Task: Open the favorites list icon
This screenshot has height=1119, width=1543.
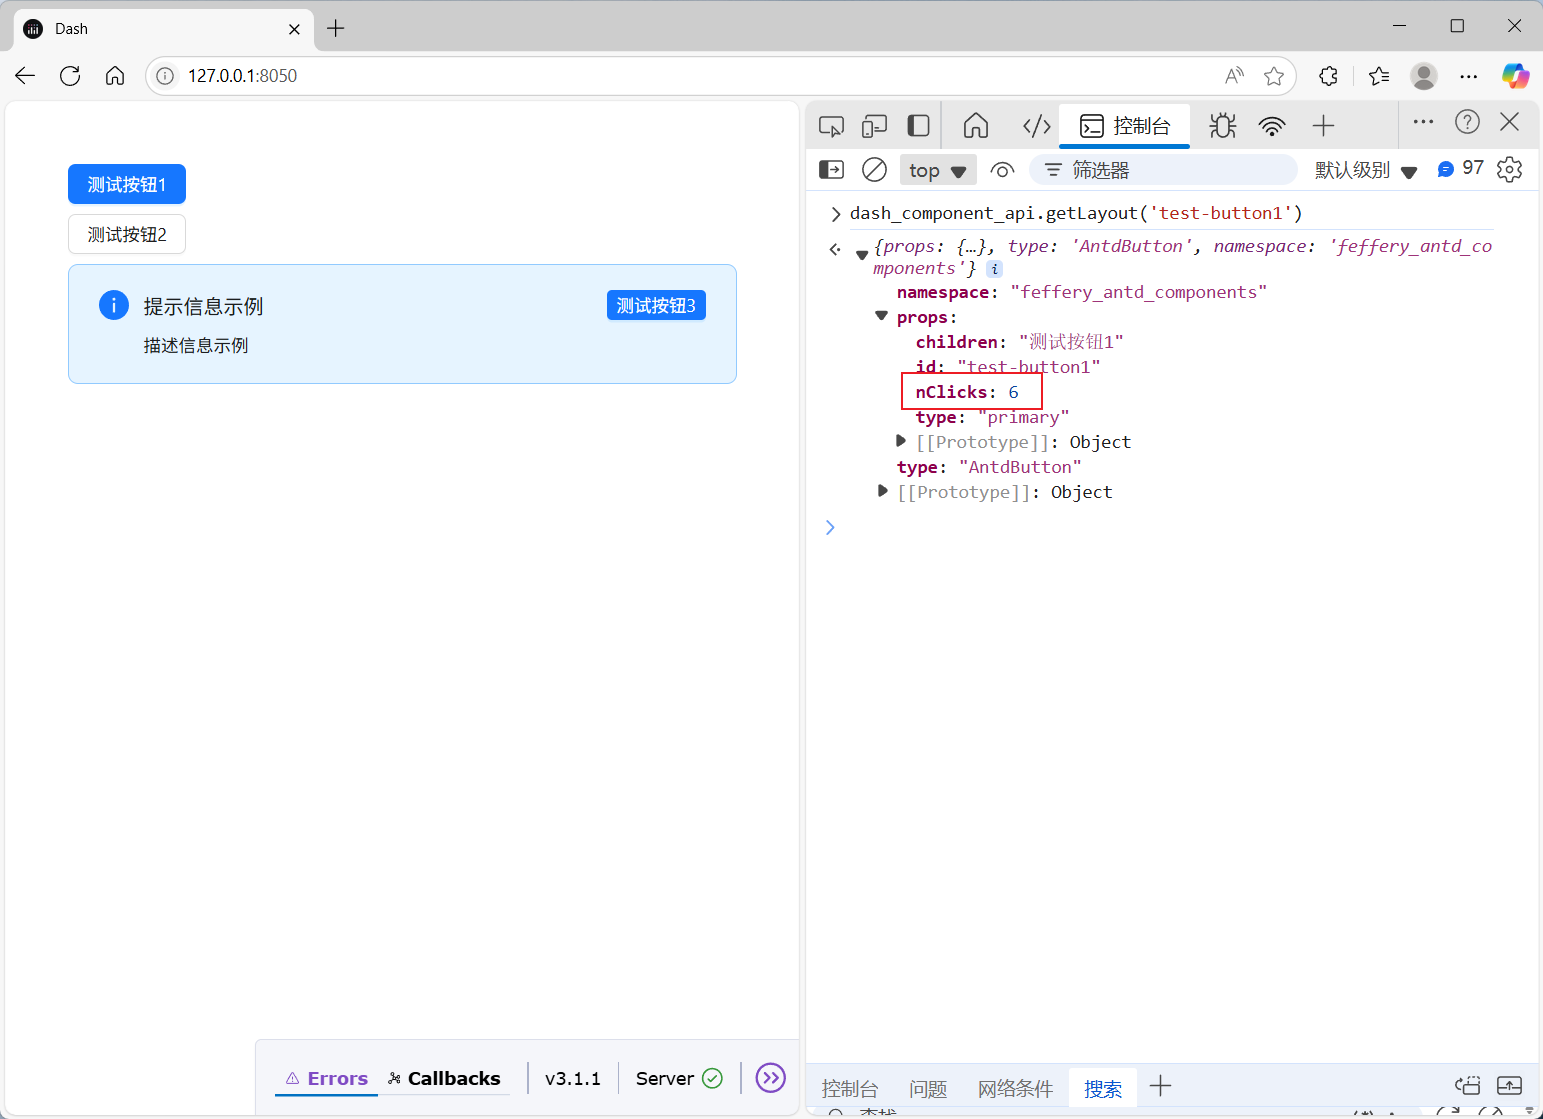Action: coord(1379,76)
